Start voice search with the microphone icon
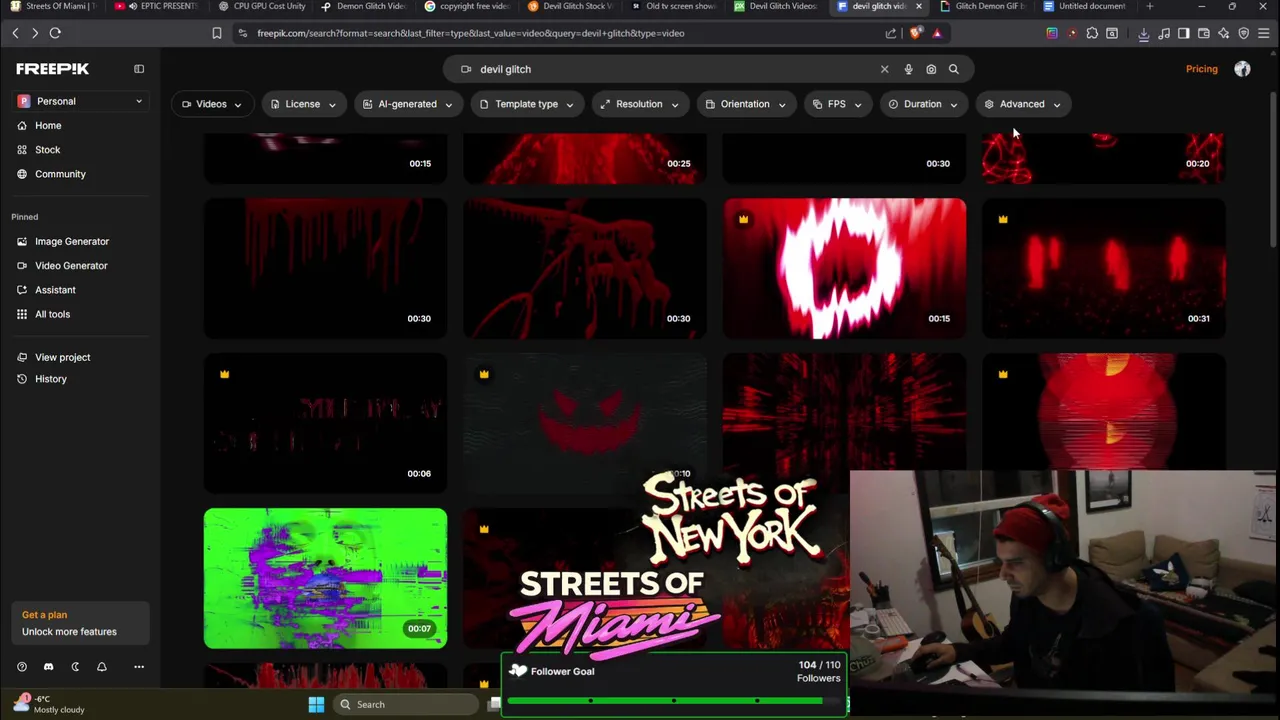1280x720 pixels. tap(908, 69)
